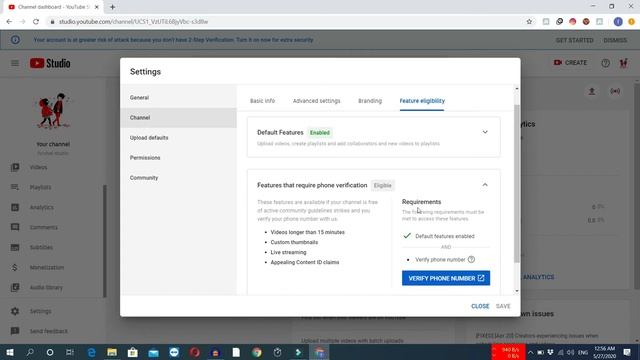Switch to the Advanced settings tab

pos(316,101)
